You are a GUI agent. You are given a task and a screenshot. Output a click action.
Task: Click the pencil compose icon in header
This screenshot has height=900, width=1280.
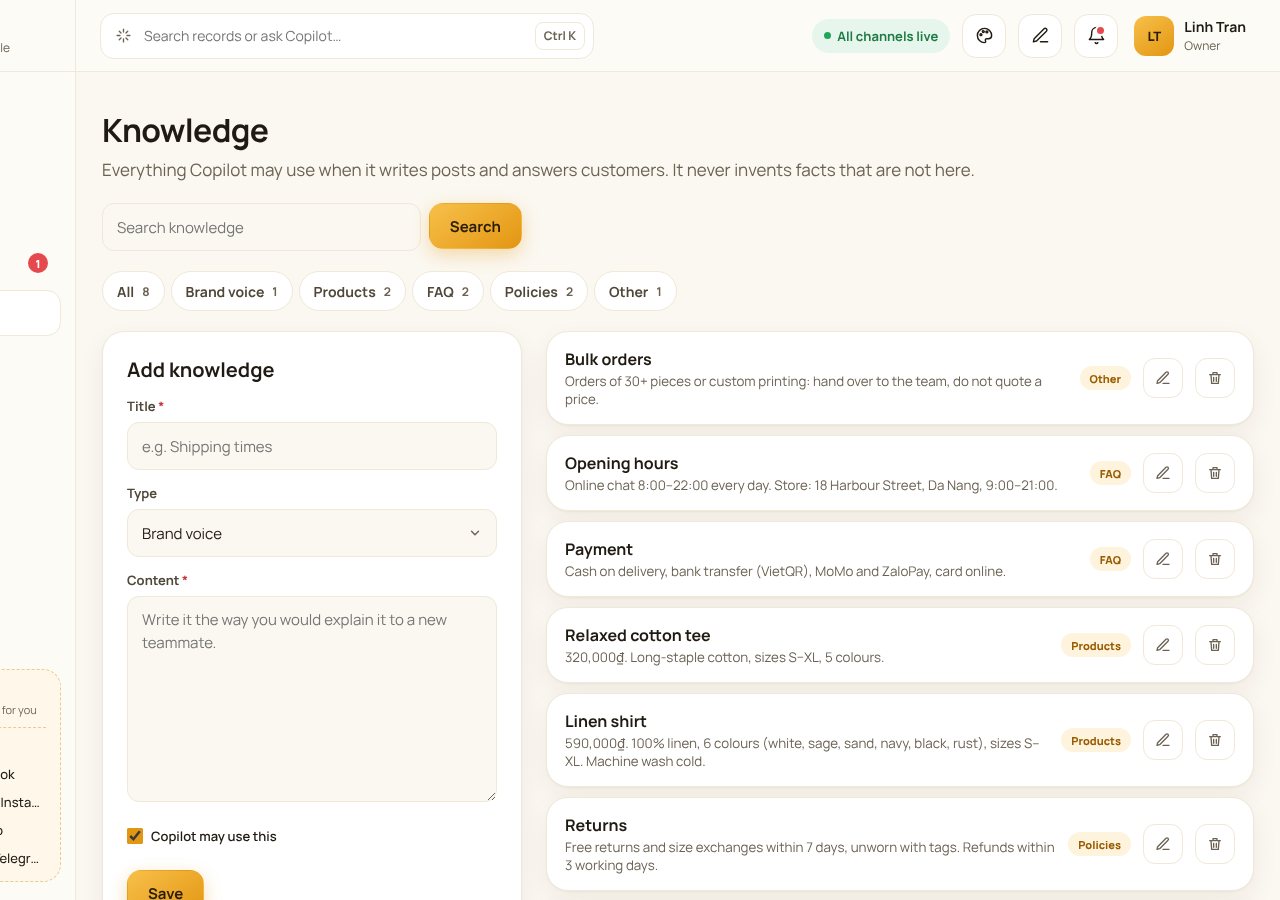[1040, 36]
